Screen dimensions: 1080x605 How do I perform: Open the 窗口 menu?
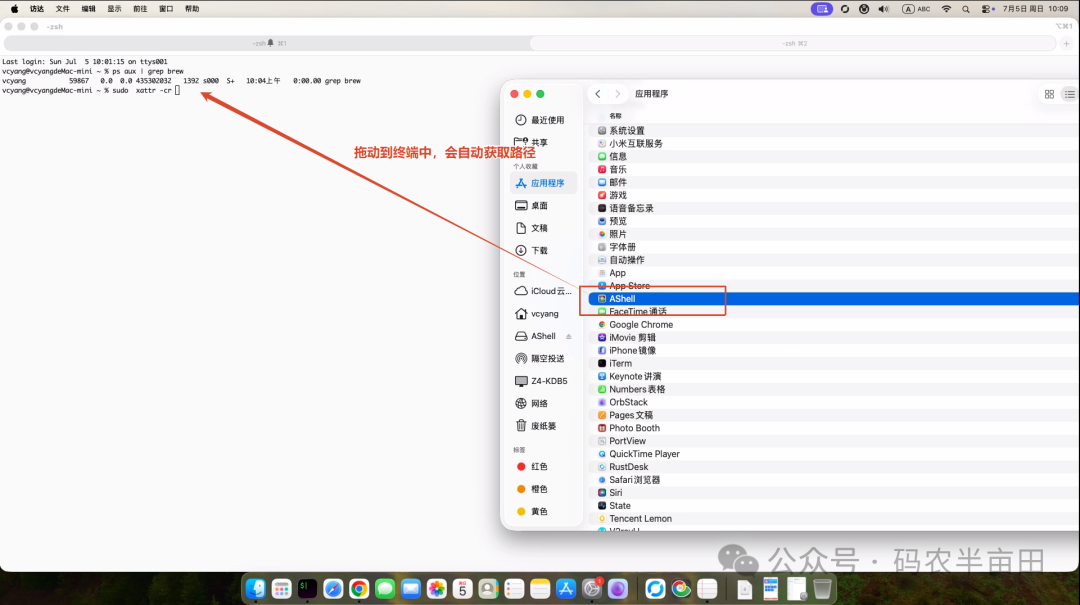pyautogui.click(x=166, y=9)
